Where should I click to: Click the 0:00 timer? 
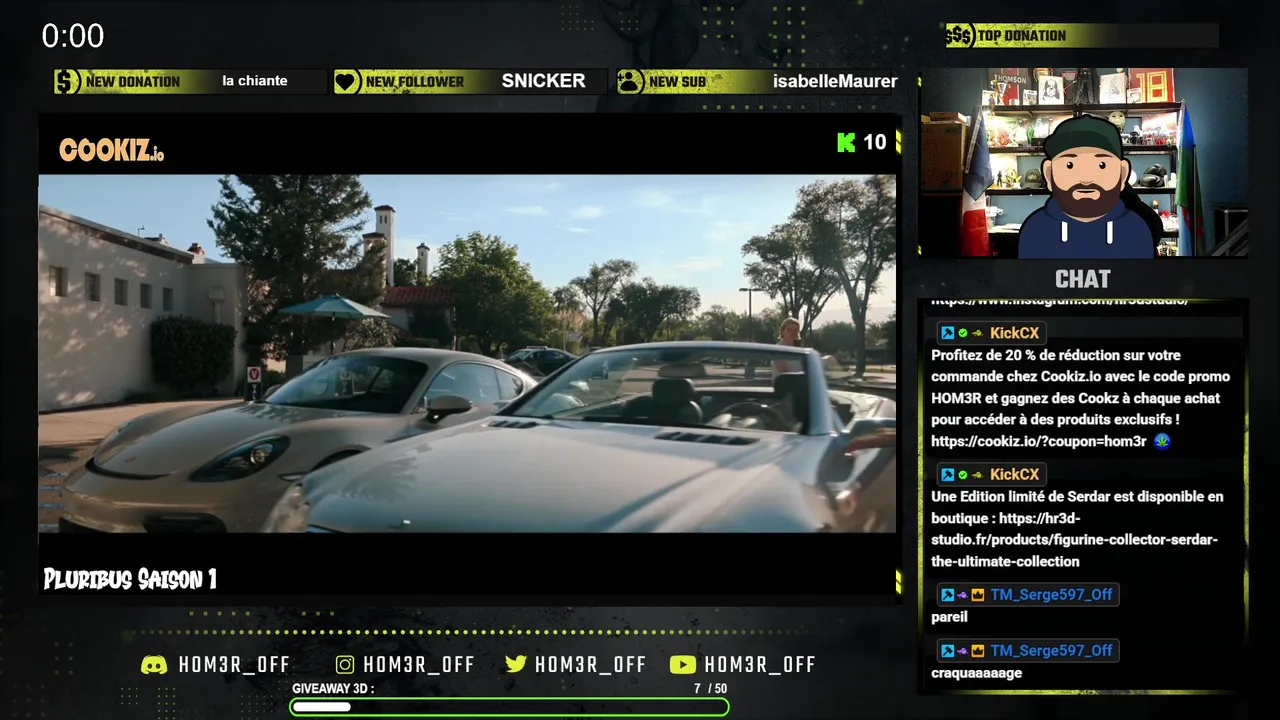click(73, 37)
